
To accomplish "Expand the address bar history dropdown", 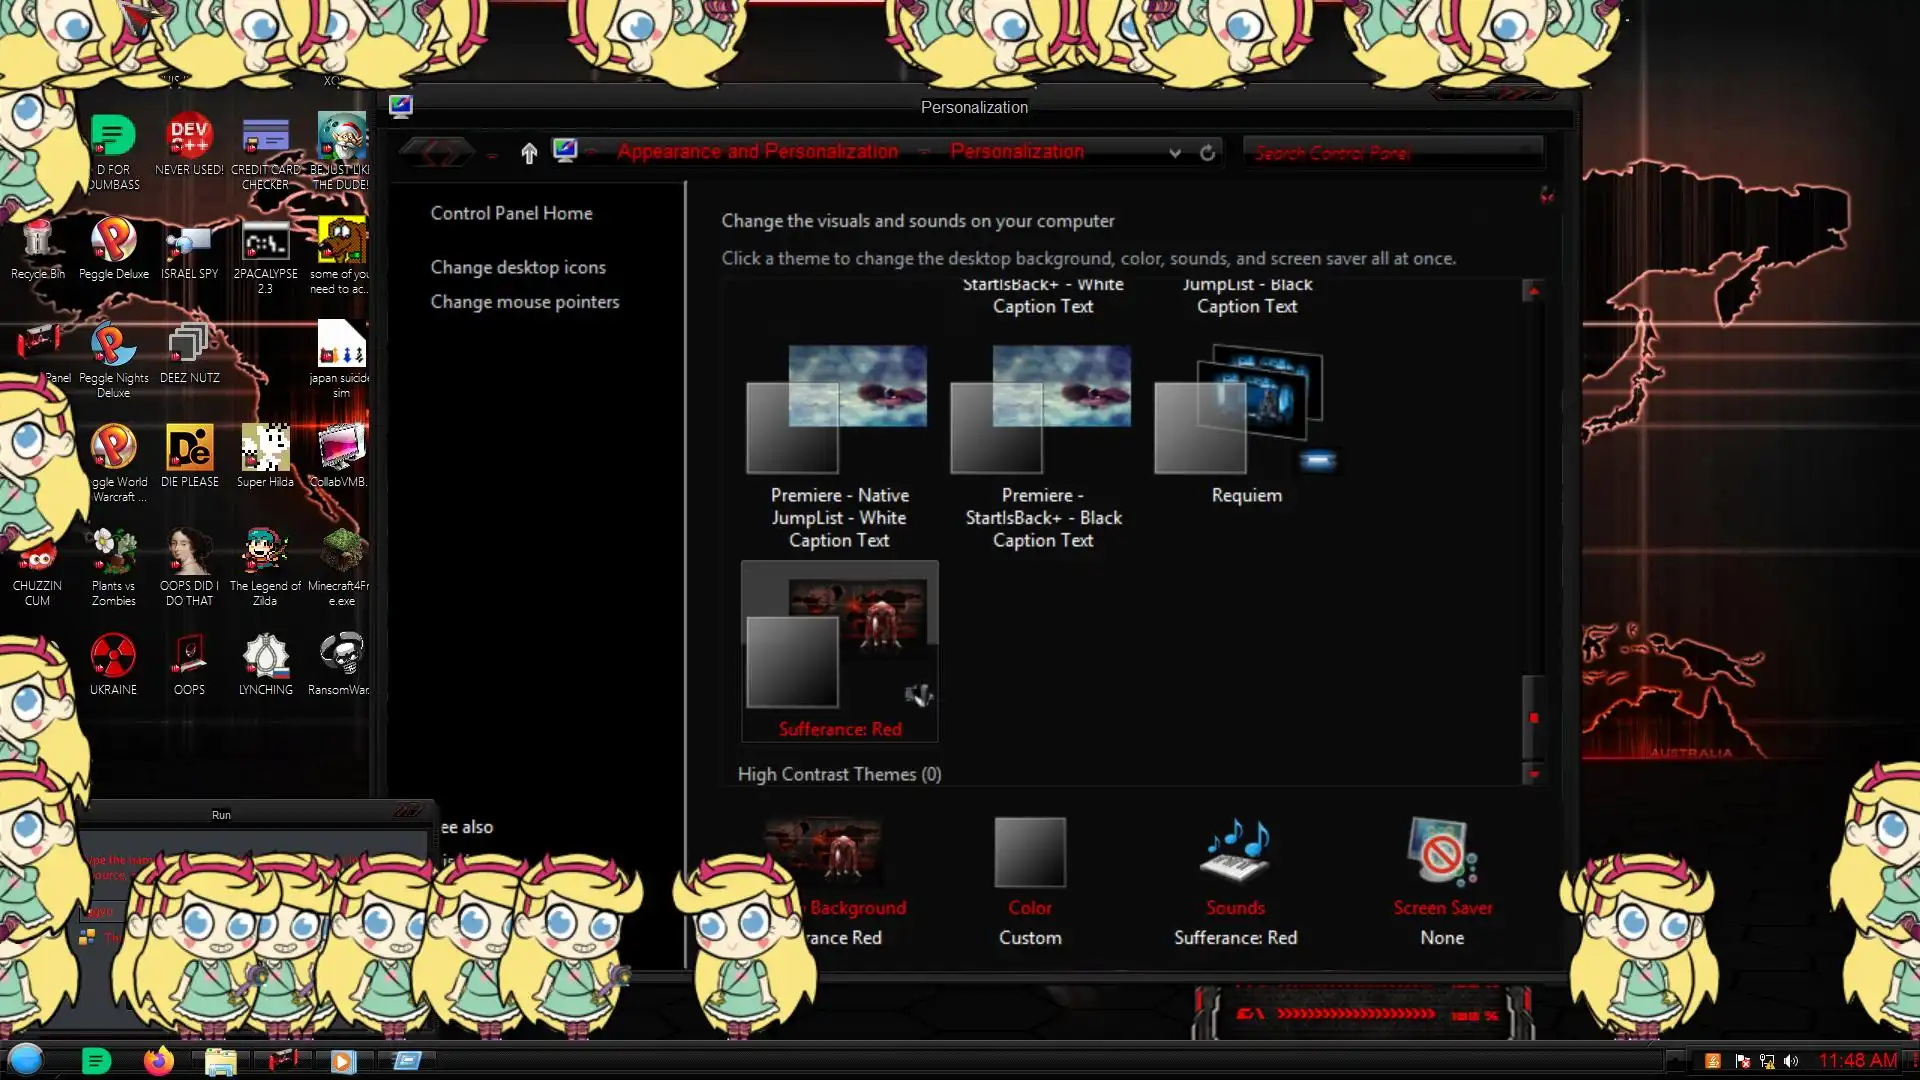I will point(1175,152).
